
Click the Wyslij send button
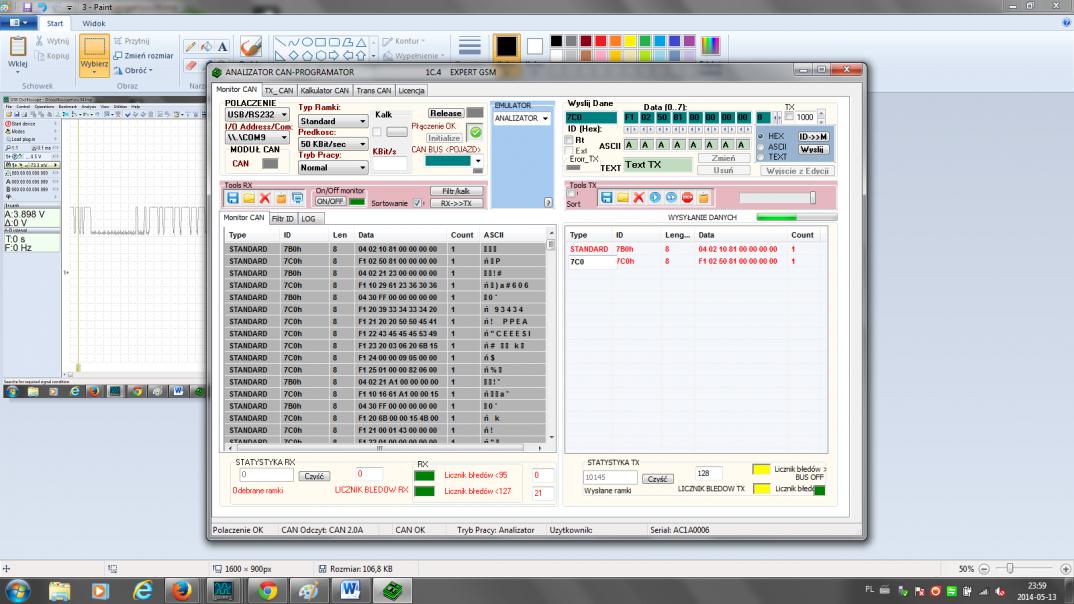(x=813, y=149)
